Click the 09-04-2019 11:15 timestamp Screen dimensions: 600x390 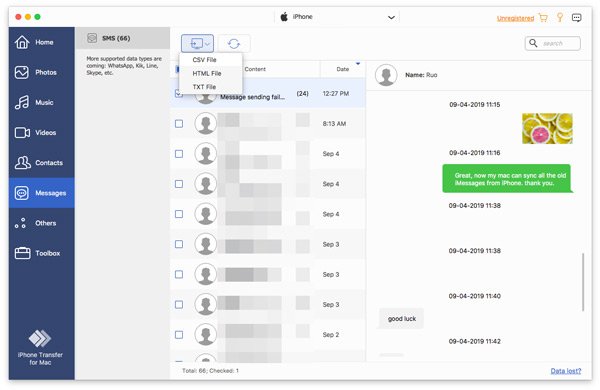click(474, 104)
